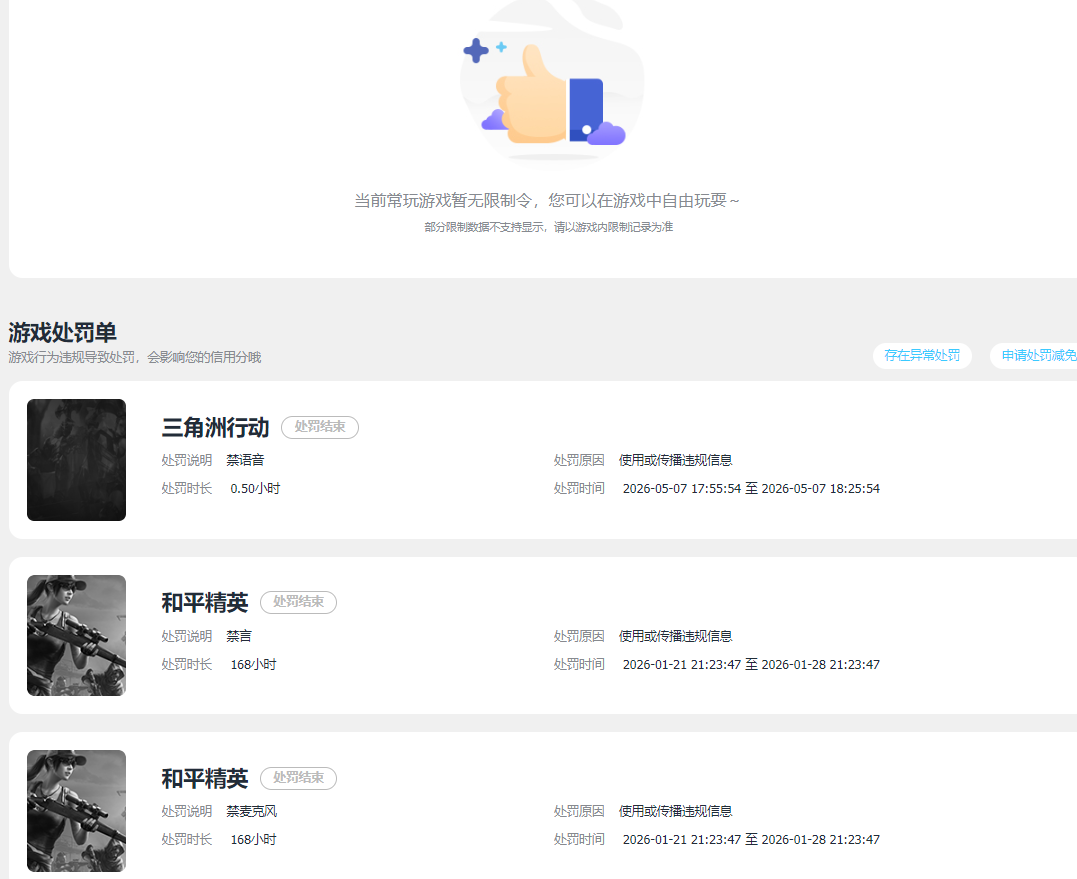The image size is (1077, 879).
Task: Click the 存在异常处罚 button
Action: (922, 356)
